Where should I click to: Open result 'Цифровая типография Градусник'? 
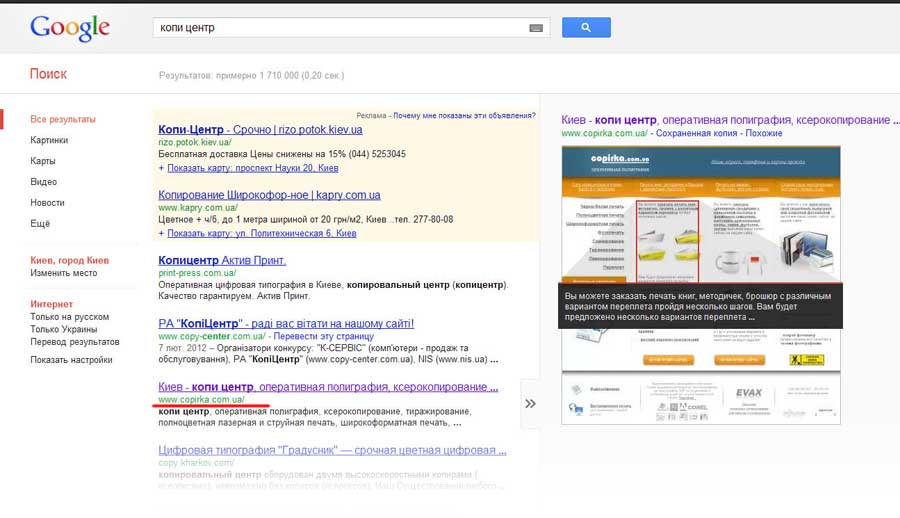[x=332, y=450]
